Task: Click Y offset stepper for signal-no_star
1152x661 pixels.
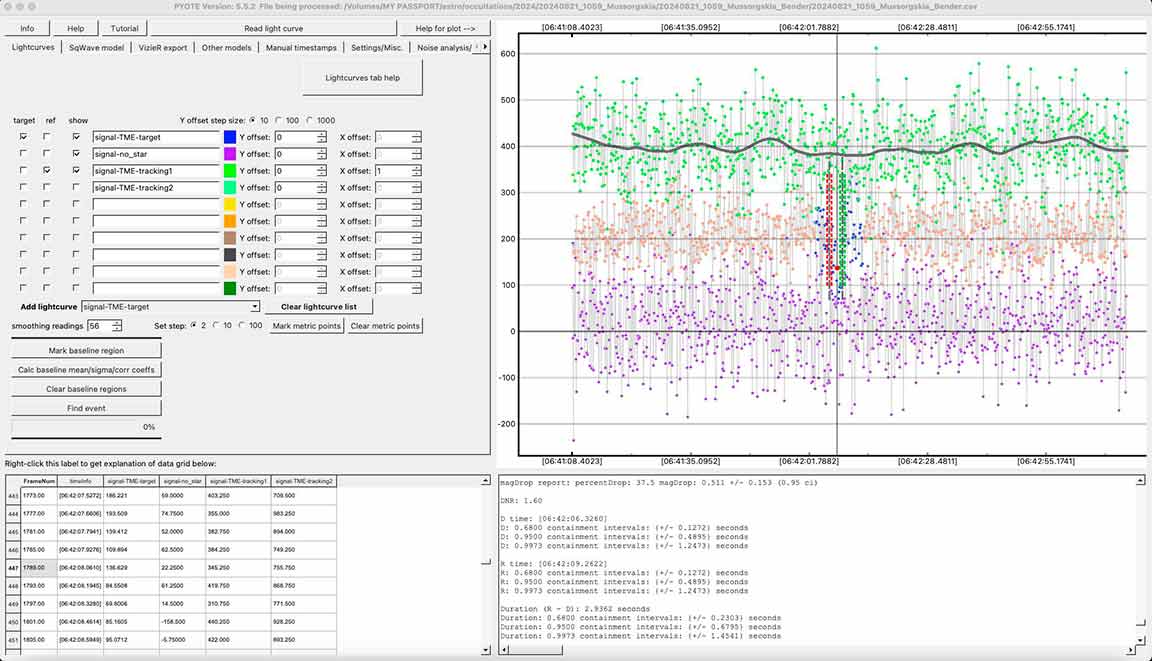Action: [x=321, y=154]
